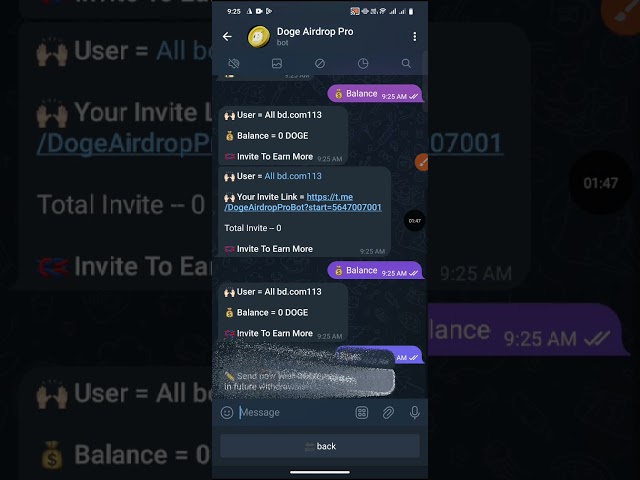This screenshot has height=480, width=640.
Task: Open the DogeAirdropProBot invite link
Action: coord(303,202)
